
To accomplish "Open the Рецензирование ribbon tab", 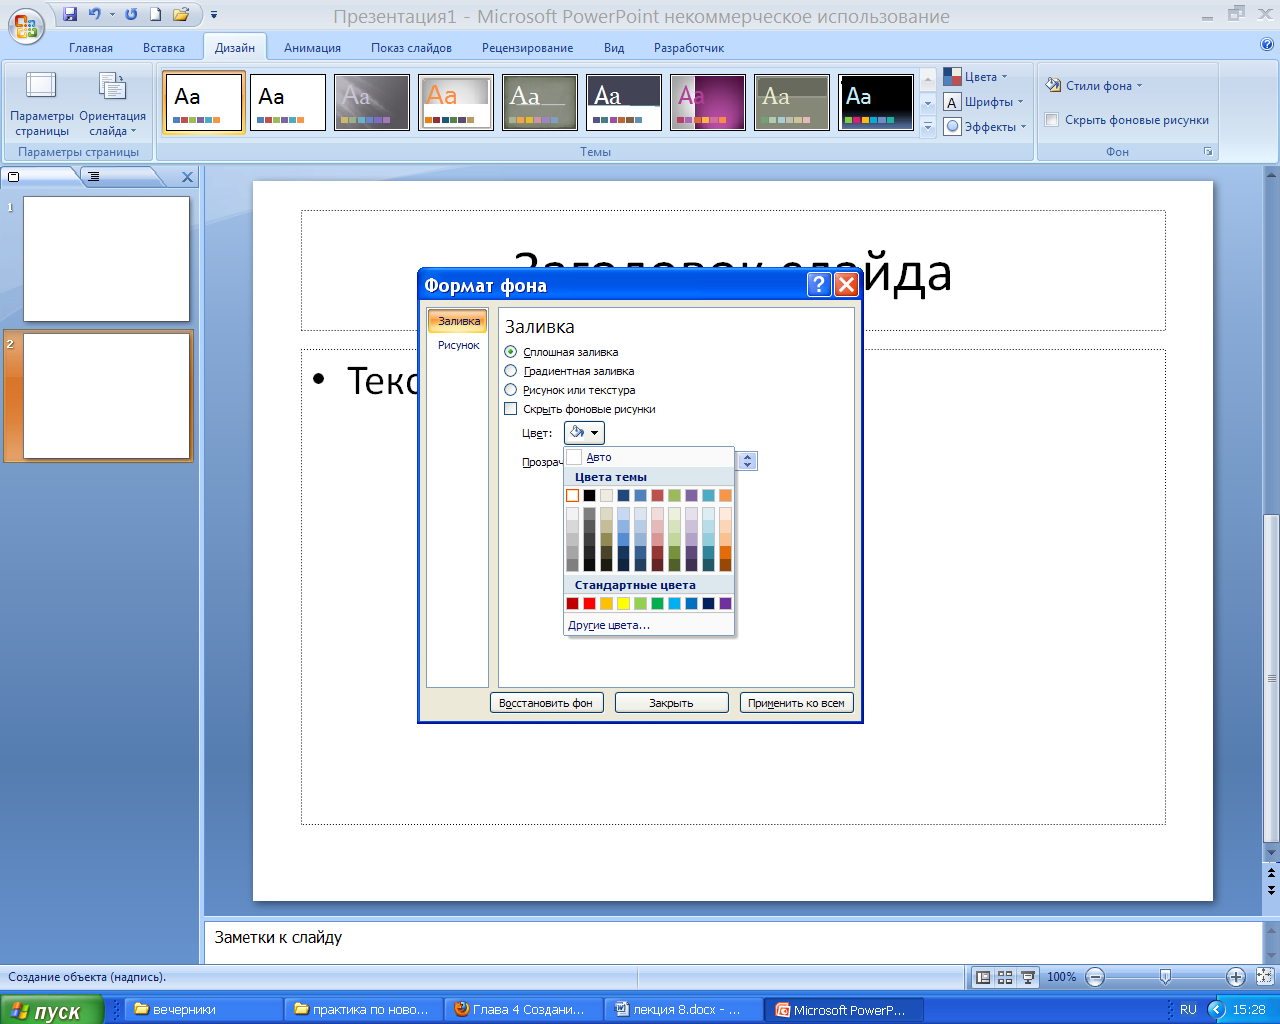I will (527, 48).
